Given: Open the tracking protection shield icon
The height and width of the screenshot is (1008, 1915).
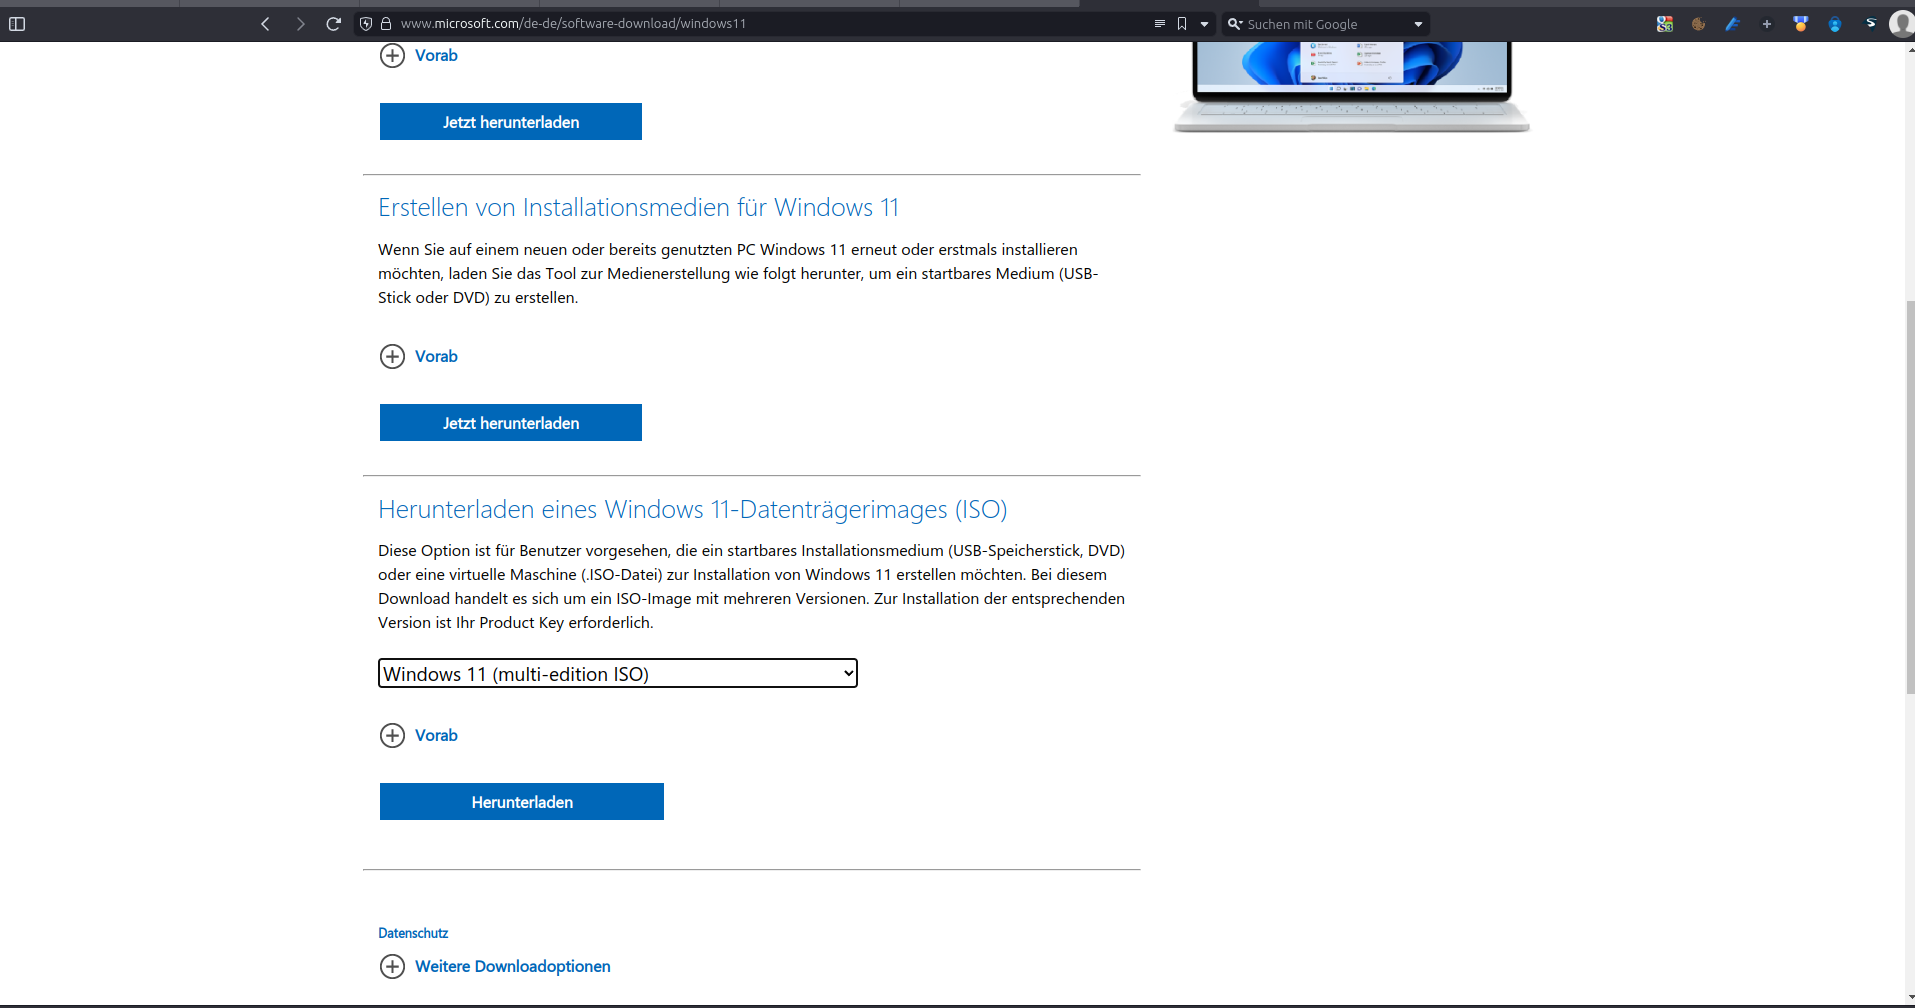Looking at the screenshot, I should [x=366, y=24].
